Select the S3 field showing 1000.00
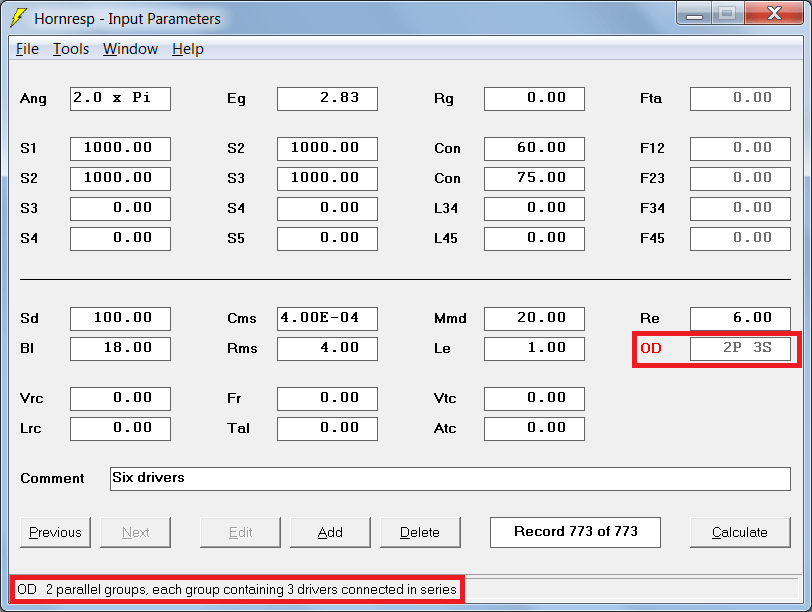Image resolution: width=812 pixels, height=612 pixels. 327,179
